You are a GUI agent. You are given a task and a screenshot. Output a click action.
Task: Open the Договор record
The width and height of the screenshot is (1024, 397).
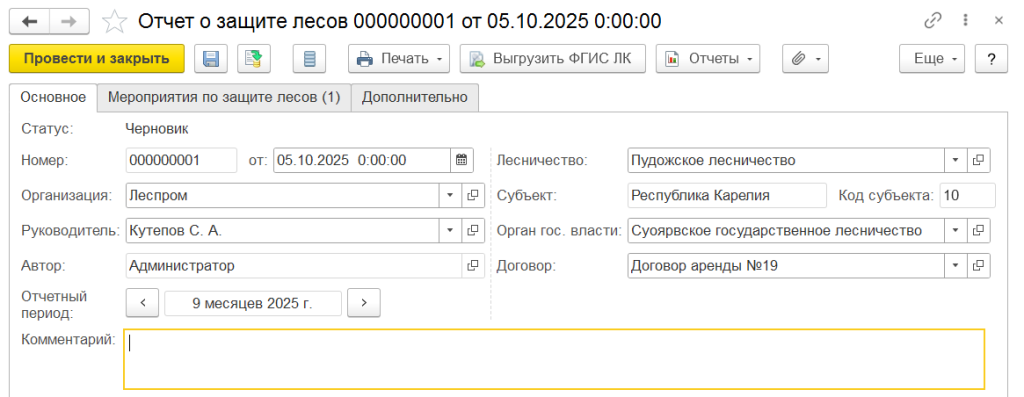979,266
